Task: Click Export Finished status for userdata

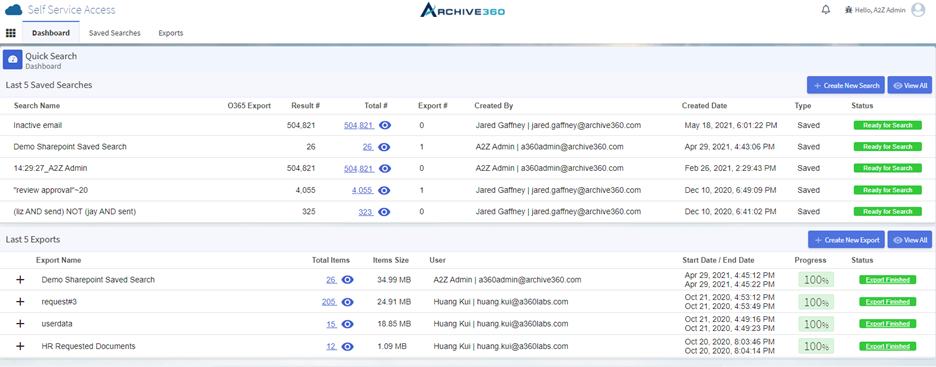Action: point(887,324)
